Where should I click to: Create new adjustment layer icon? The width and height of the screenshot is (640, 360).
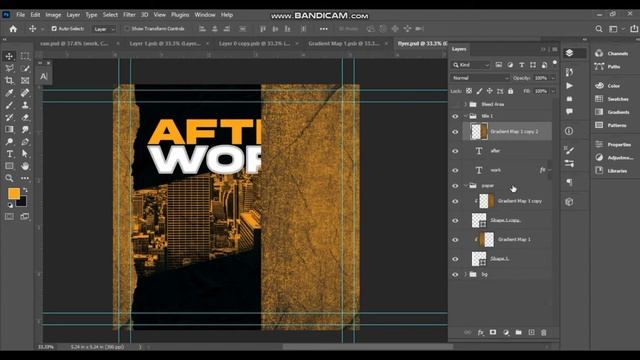(x=506, y=333)
